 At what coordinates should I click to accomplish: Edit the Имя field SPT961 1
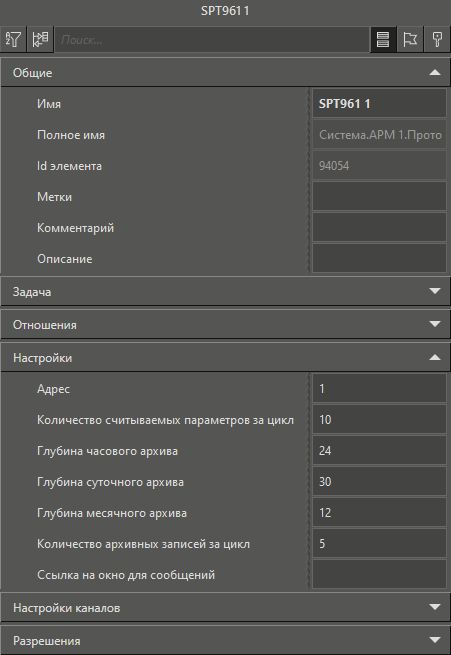379,104
